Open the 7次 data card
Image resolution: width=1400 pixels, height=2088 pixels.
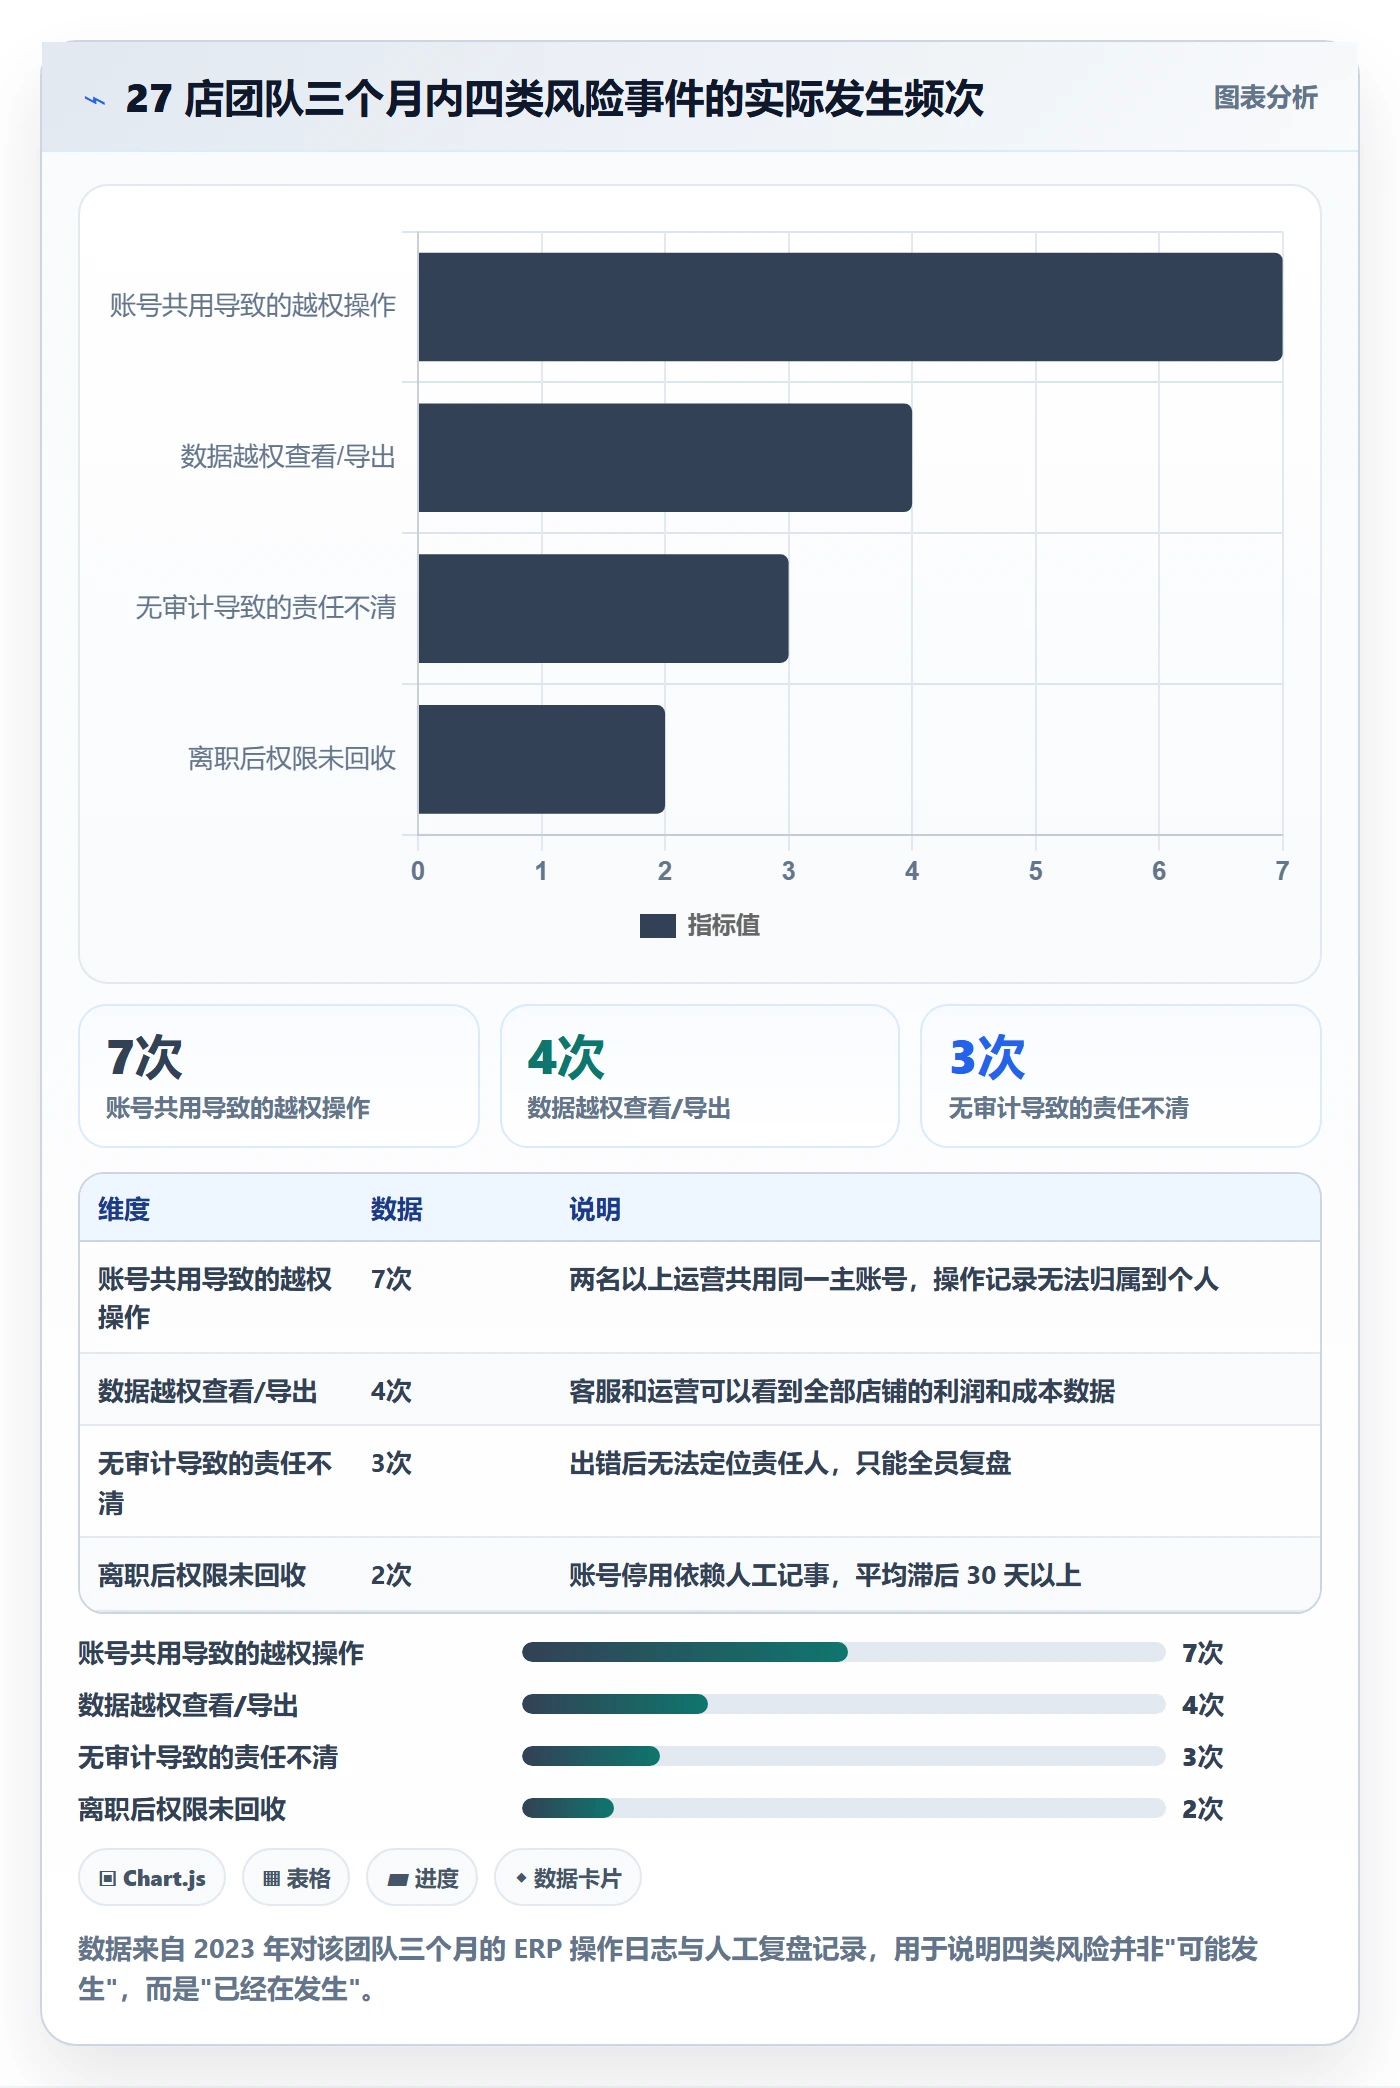279,1076
